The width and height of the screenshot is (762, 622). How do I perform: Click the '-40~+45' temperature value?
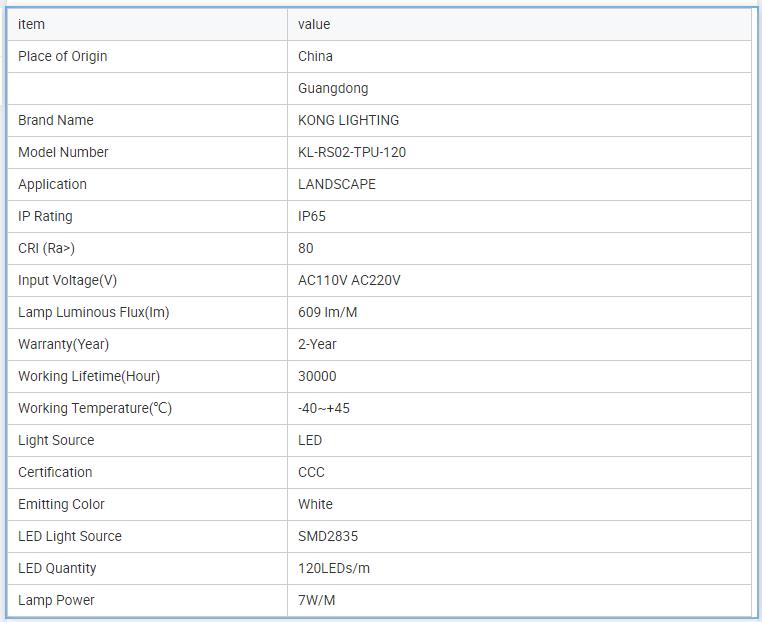(324, 408)
